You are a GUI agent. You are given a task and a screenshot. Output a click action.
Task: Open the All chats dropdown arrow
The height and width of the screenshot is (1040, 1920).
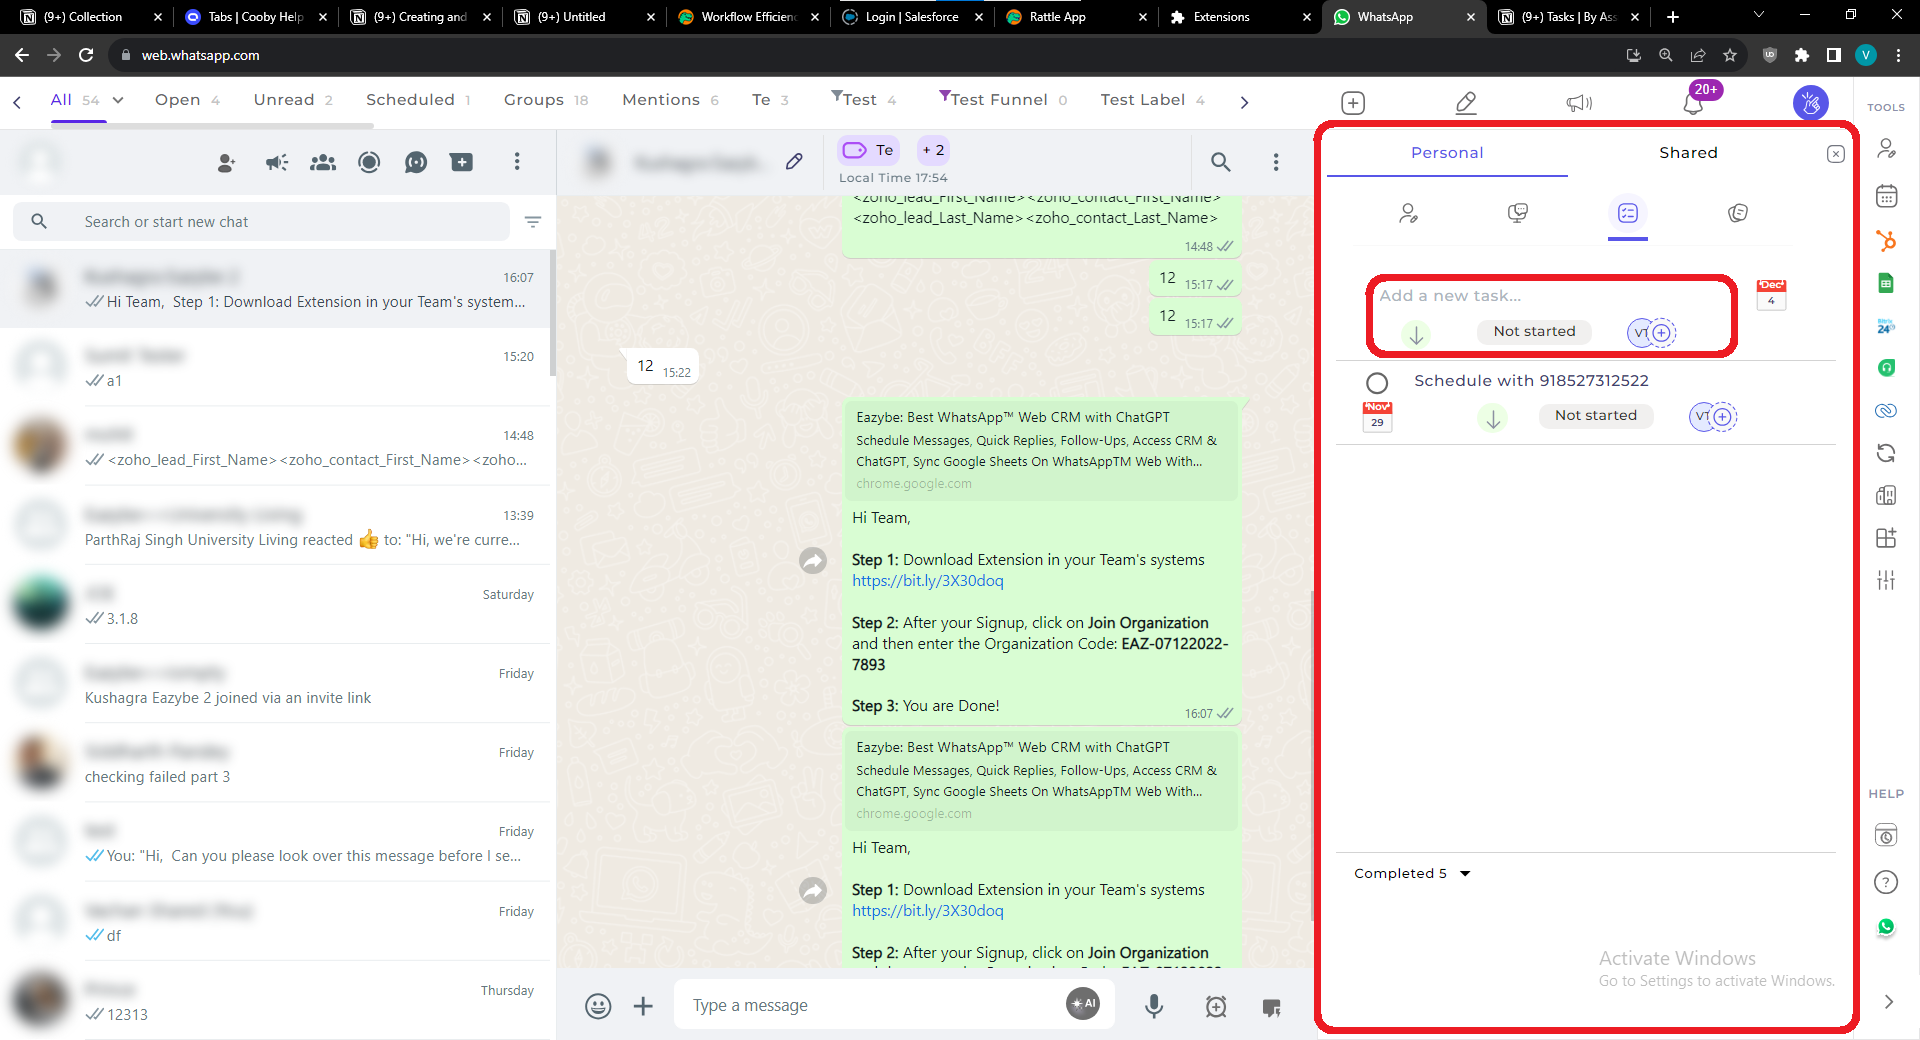[118, 100]
